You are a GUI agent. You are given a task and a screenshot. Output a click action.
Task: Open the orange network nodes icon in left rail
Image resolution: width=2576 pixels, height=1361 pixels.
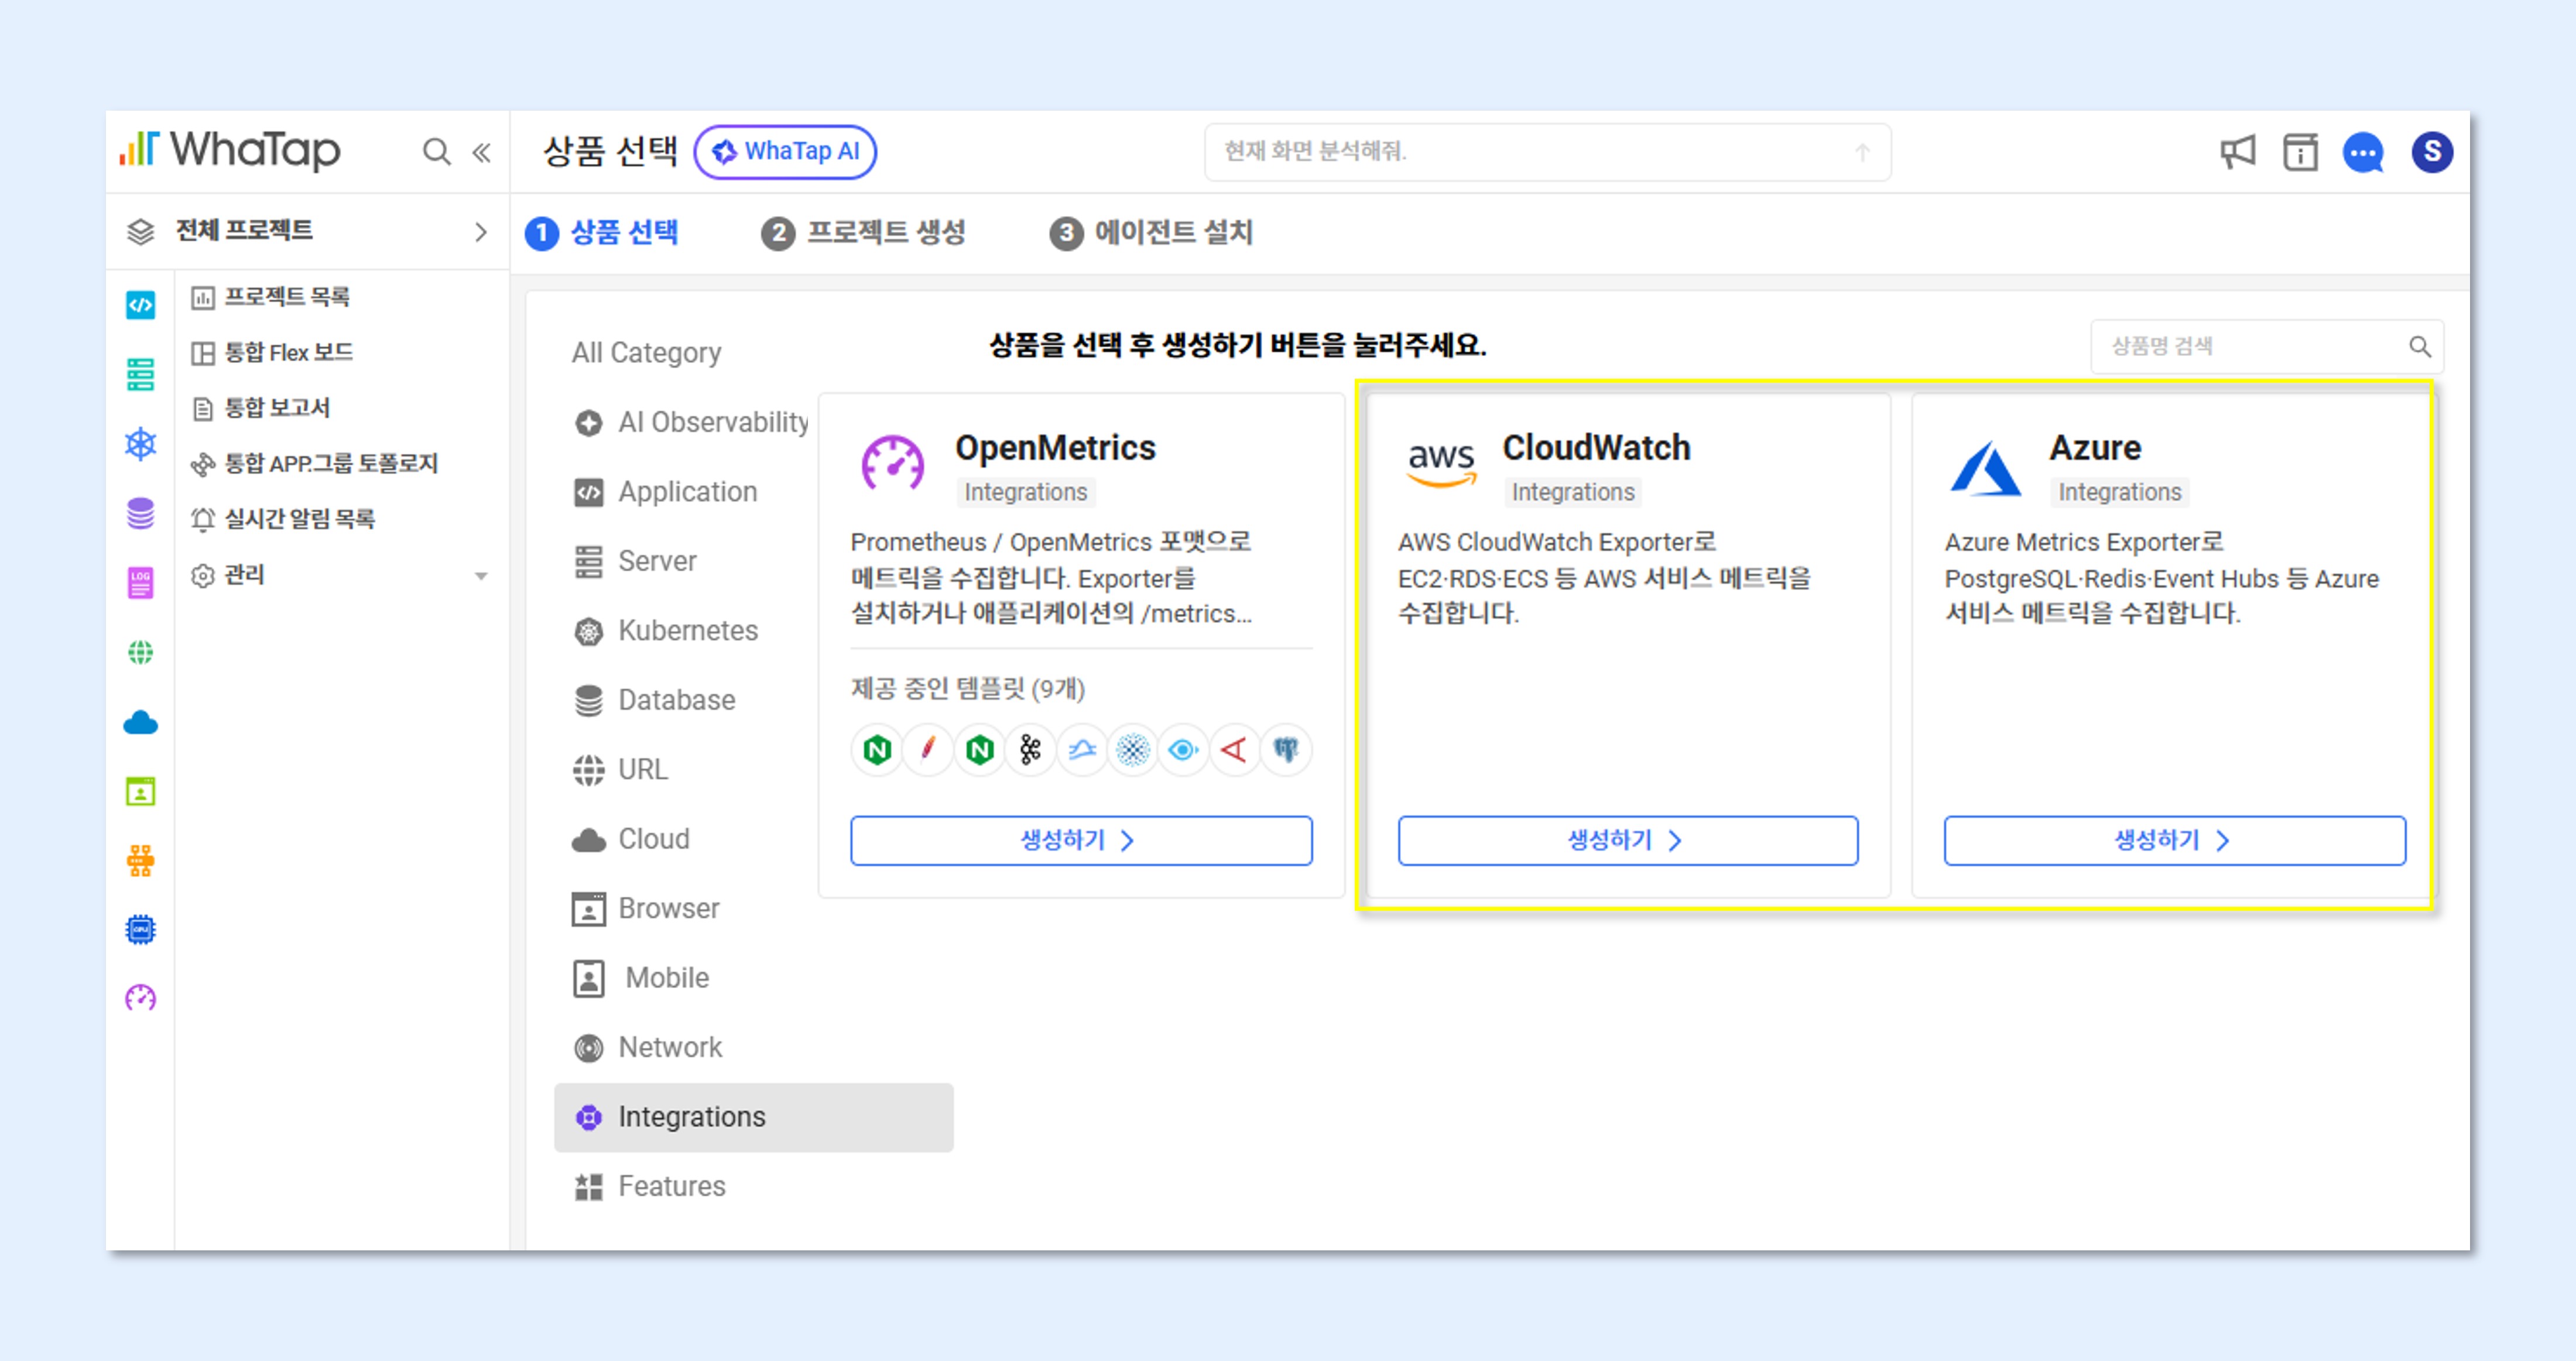coord(140,860)
